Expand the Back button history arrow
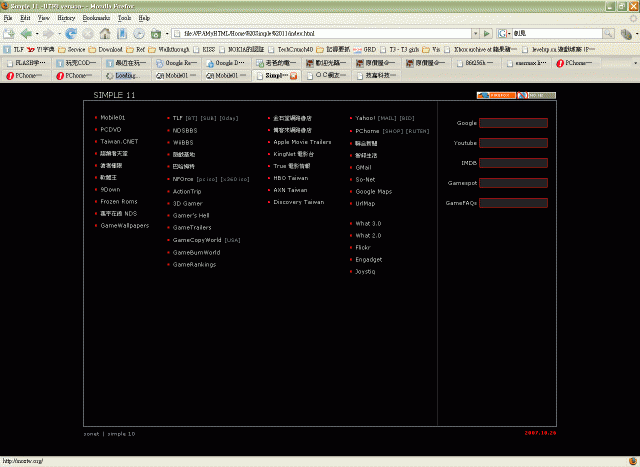Screen dimensions: 640x467 [x=35, y=33]
